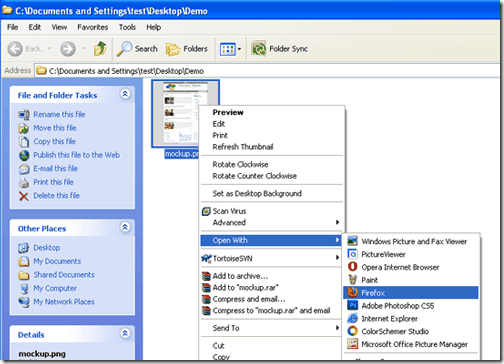Open the File menu
The image size is (504, 364).
point(13,27)
